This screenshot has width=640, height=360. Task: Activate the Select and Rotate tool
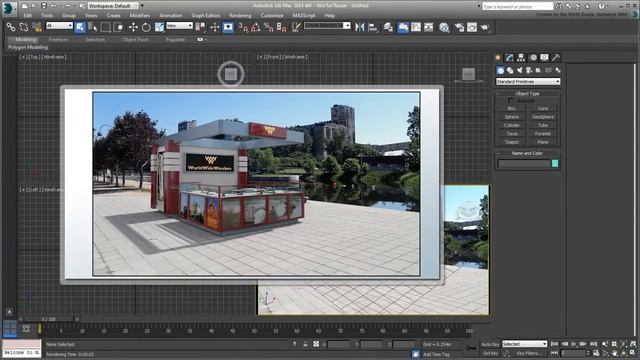[146, 27]
